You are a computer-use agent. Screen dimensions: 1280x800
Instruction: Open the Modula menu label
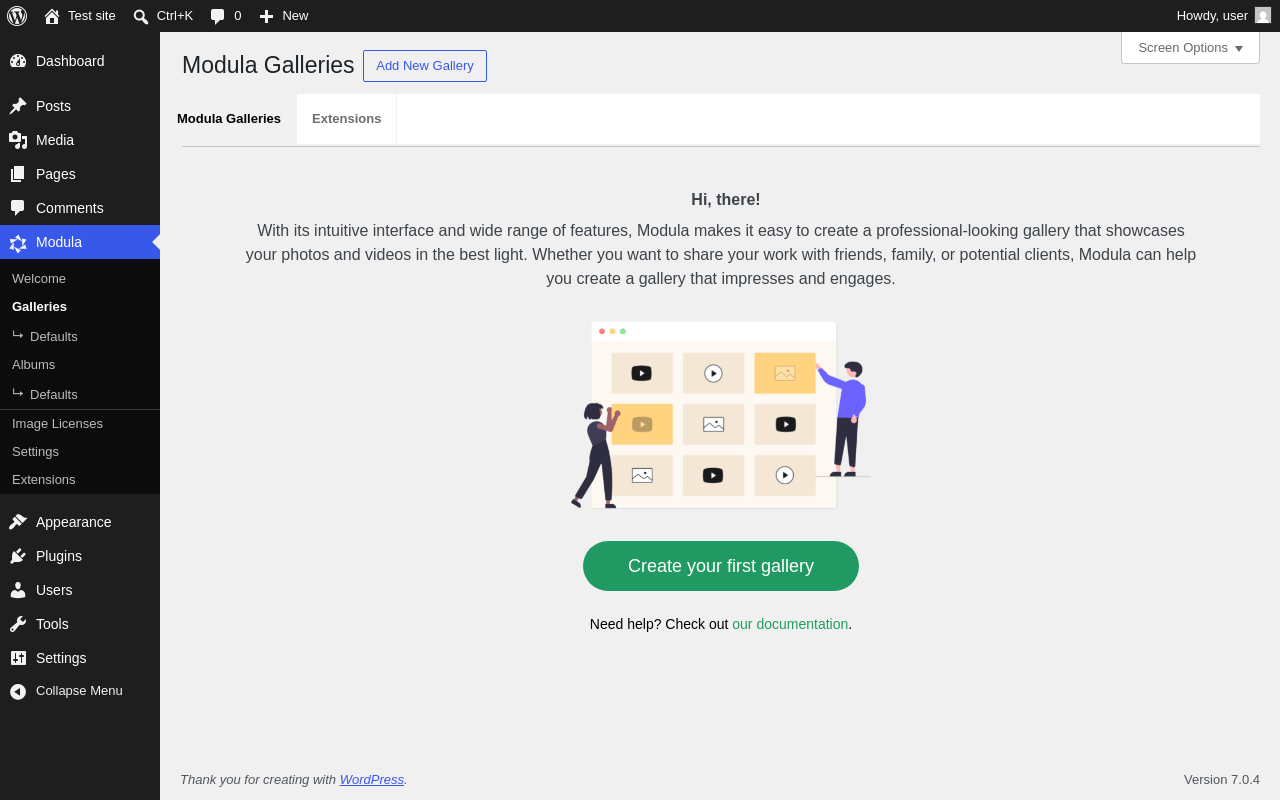click(x=59, y=242)
